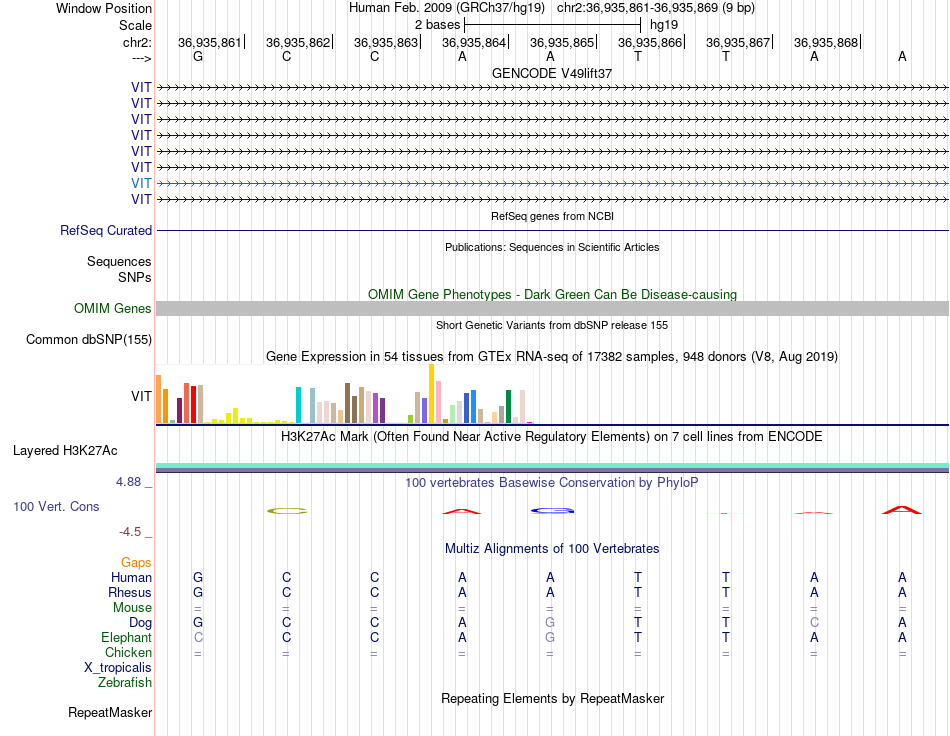The height and width of the screenshot is (736, 950).
Task: Click the Zebrafish species label
Action: (x=125, y=682)
